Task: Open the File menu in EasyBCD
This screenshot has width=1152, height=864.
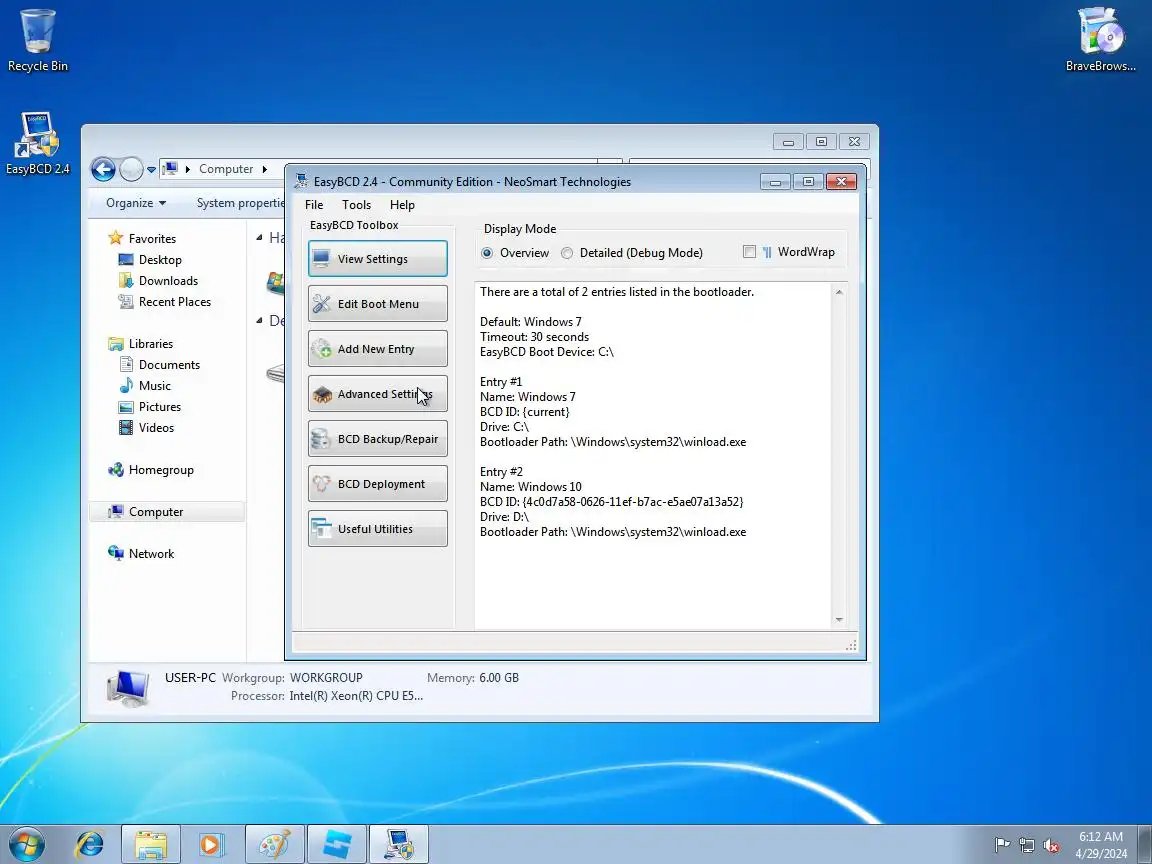Action: [x=314, y=205]
